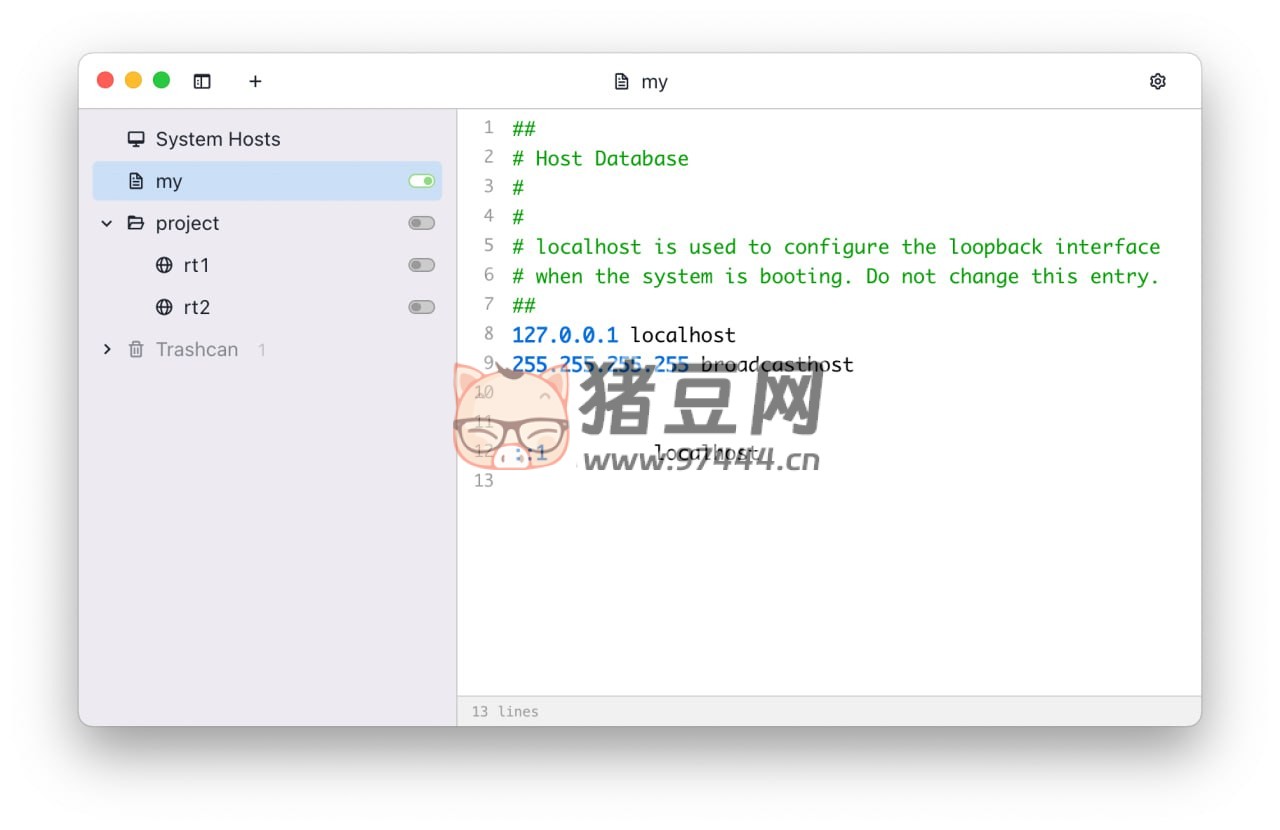Turn on the rt1 toggle switch

point(421,265)
